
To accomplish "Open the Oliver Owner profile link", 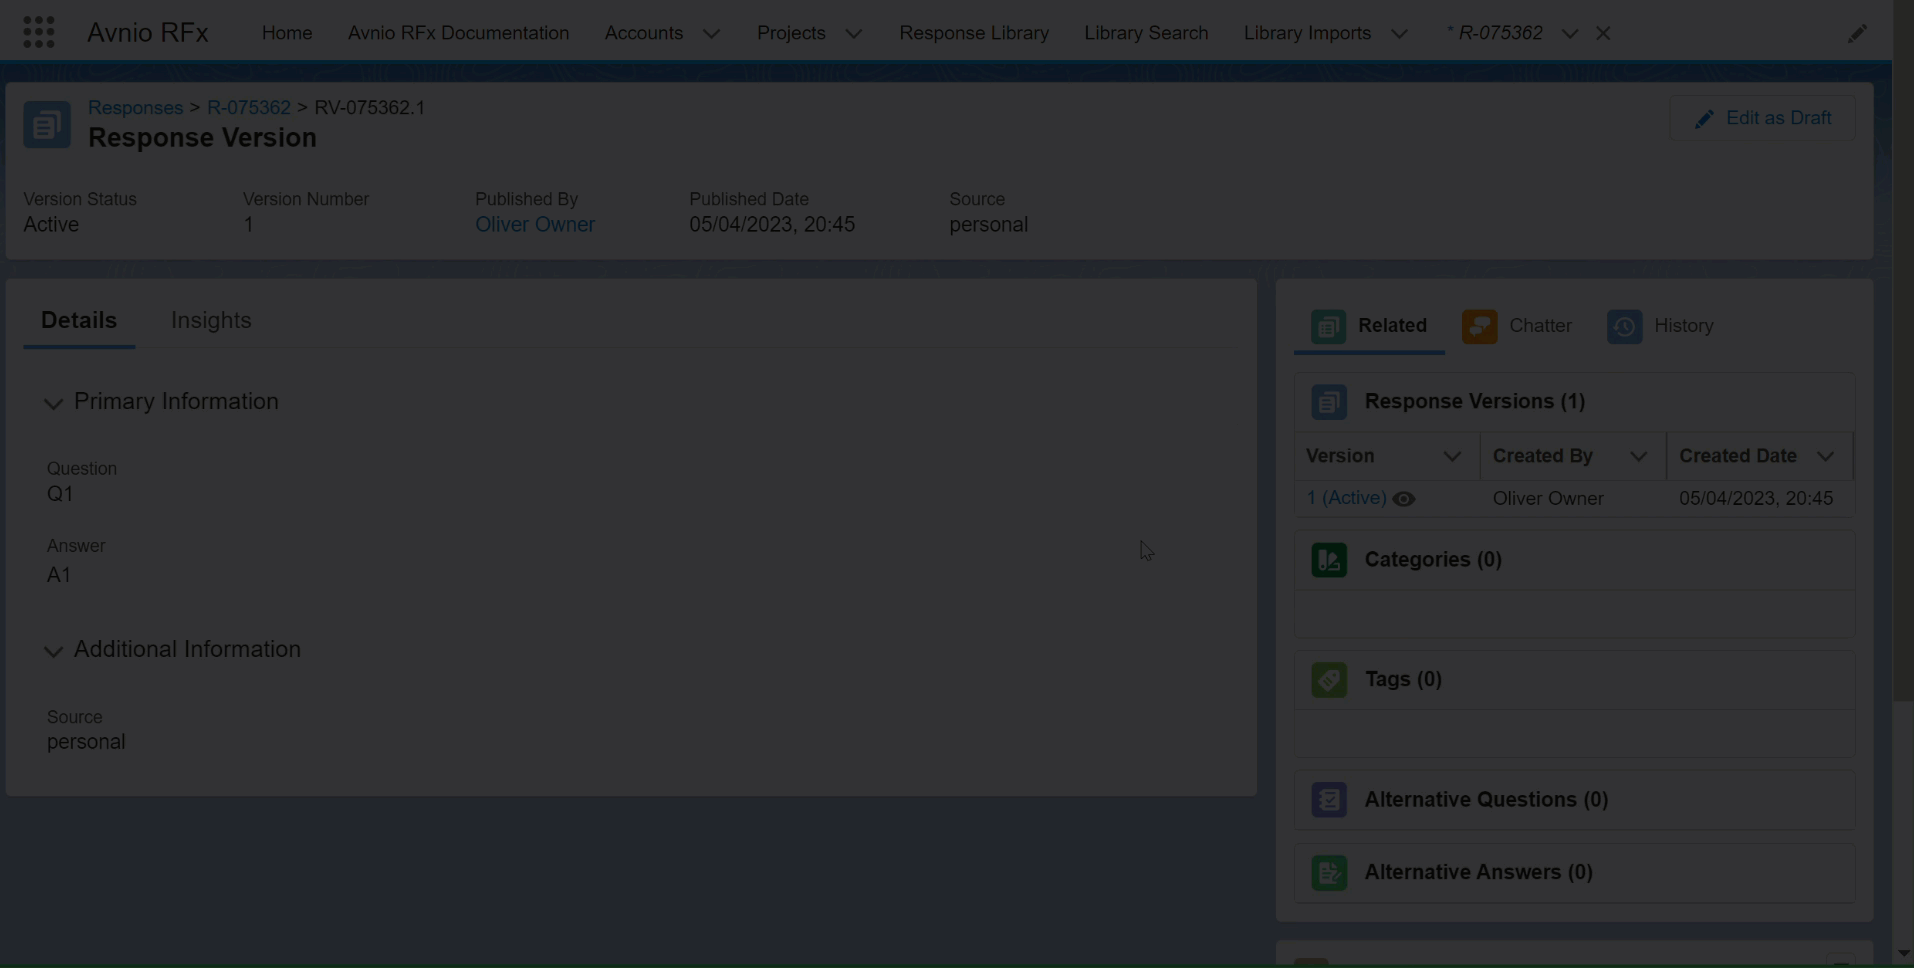I will point(534,225).
